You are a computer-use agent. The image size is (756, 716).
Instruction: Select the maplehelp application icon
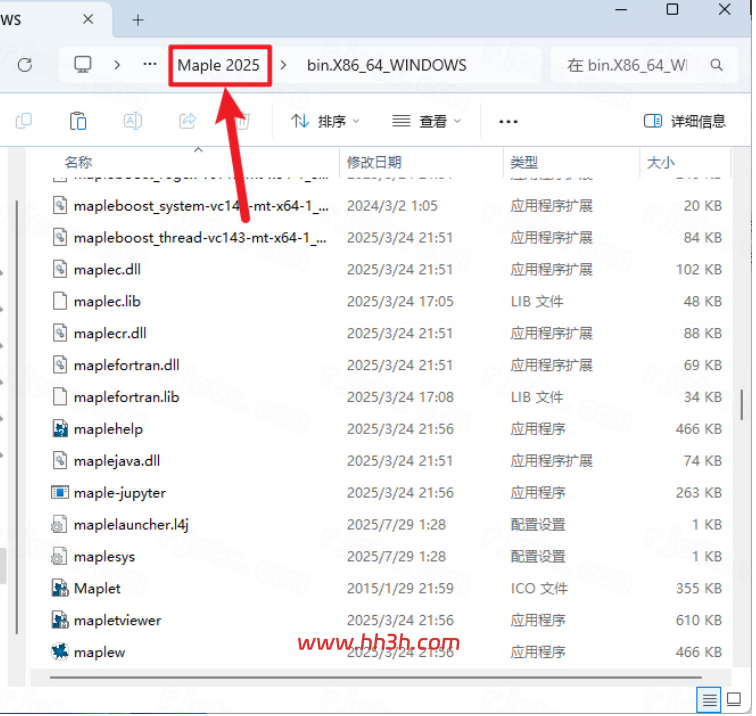tap(60, 429)
